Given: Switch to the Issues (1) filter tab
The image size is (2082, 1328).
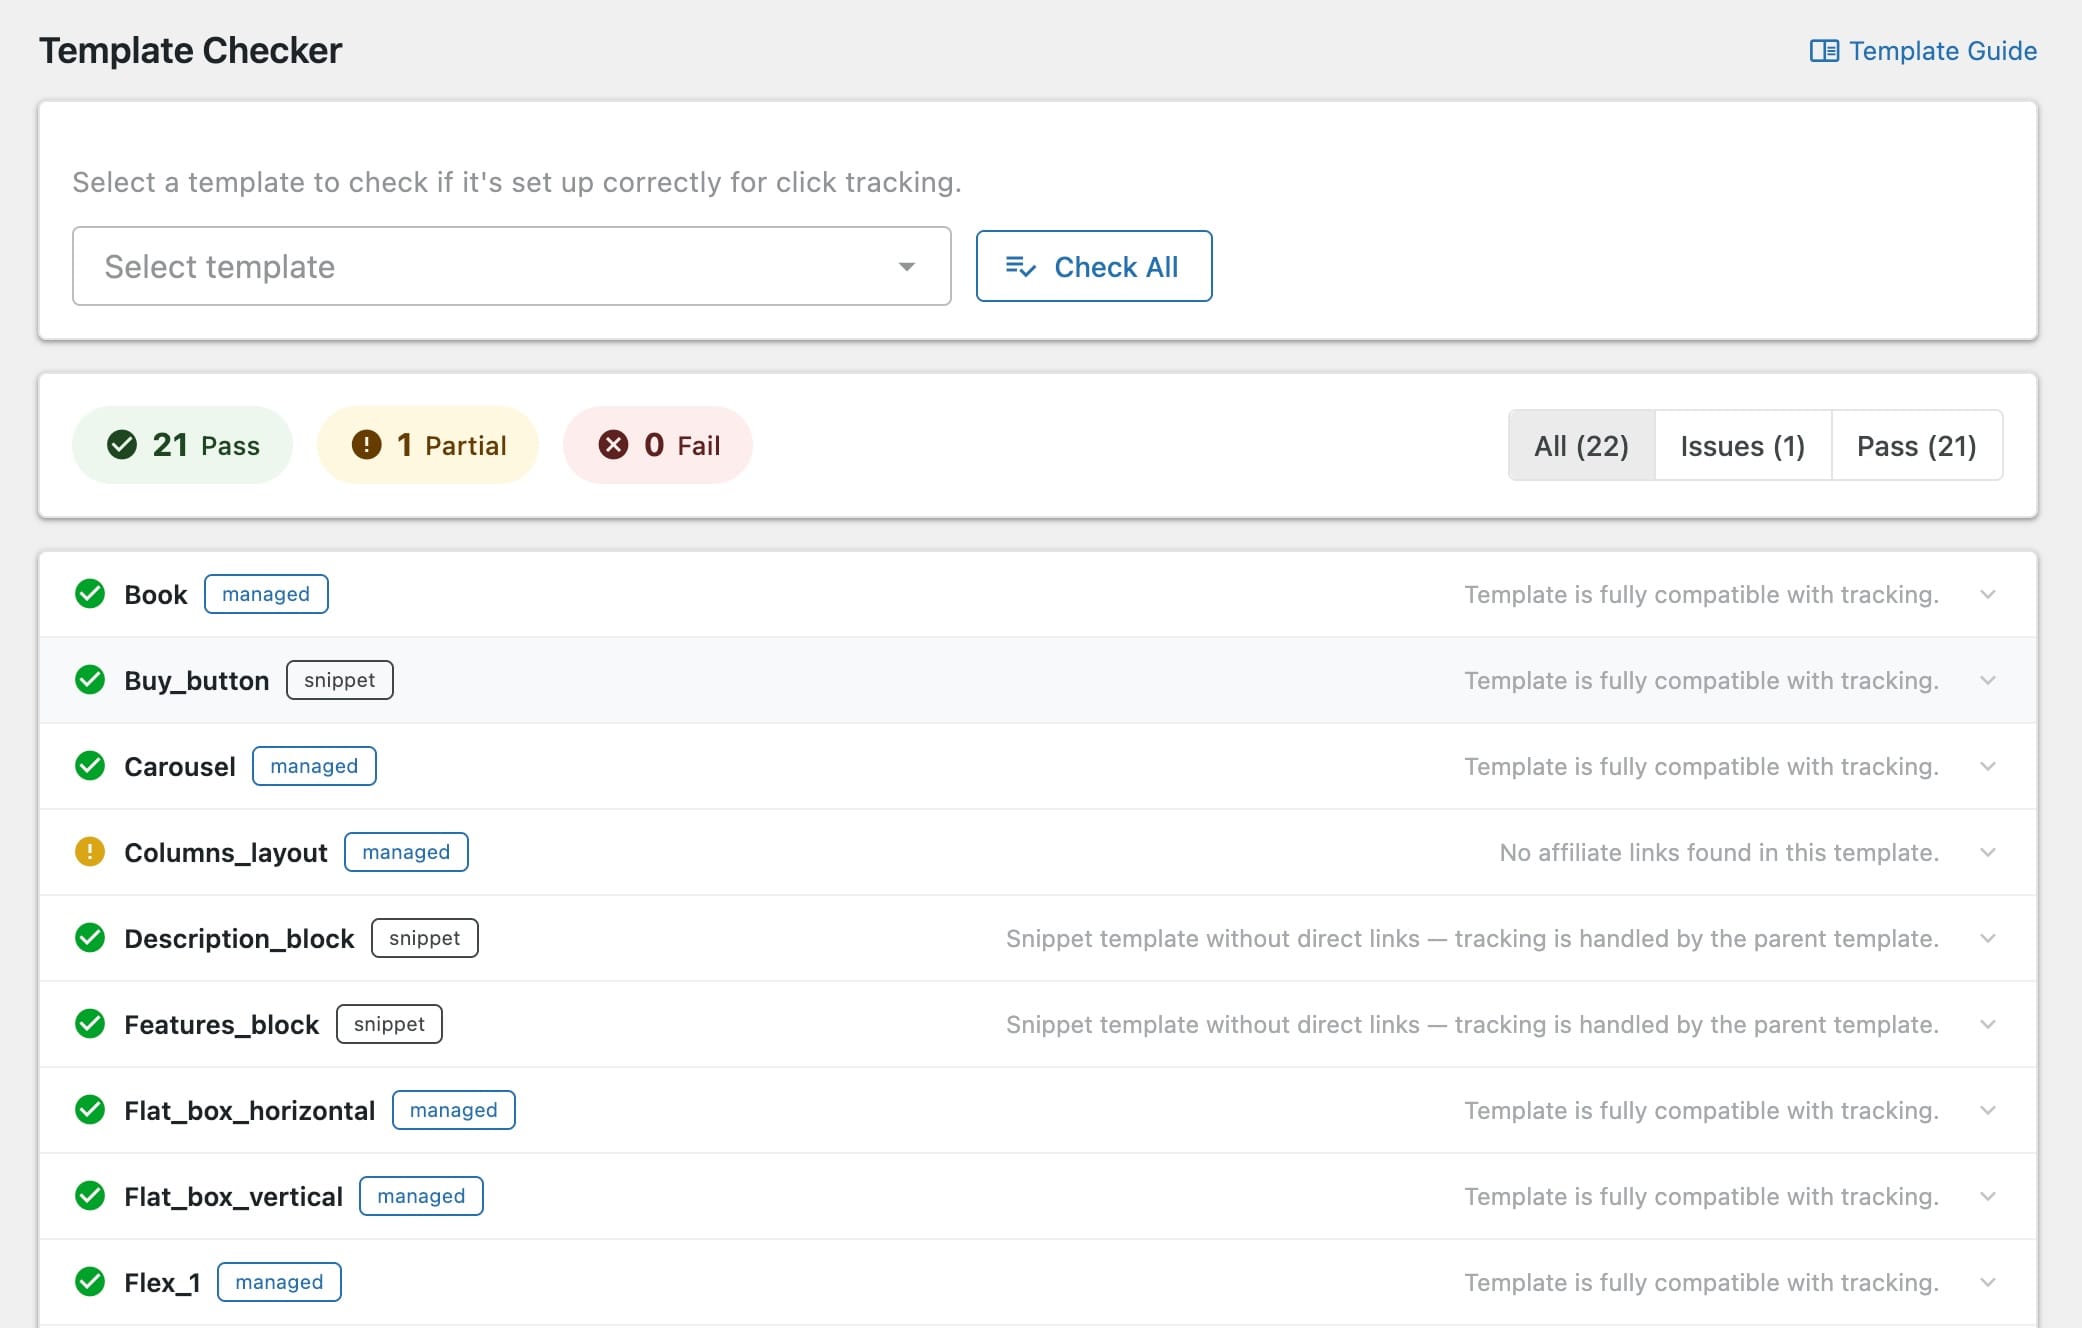Looking at the screenshot, I should pos(1742,446).
